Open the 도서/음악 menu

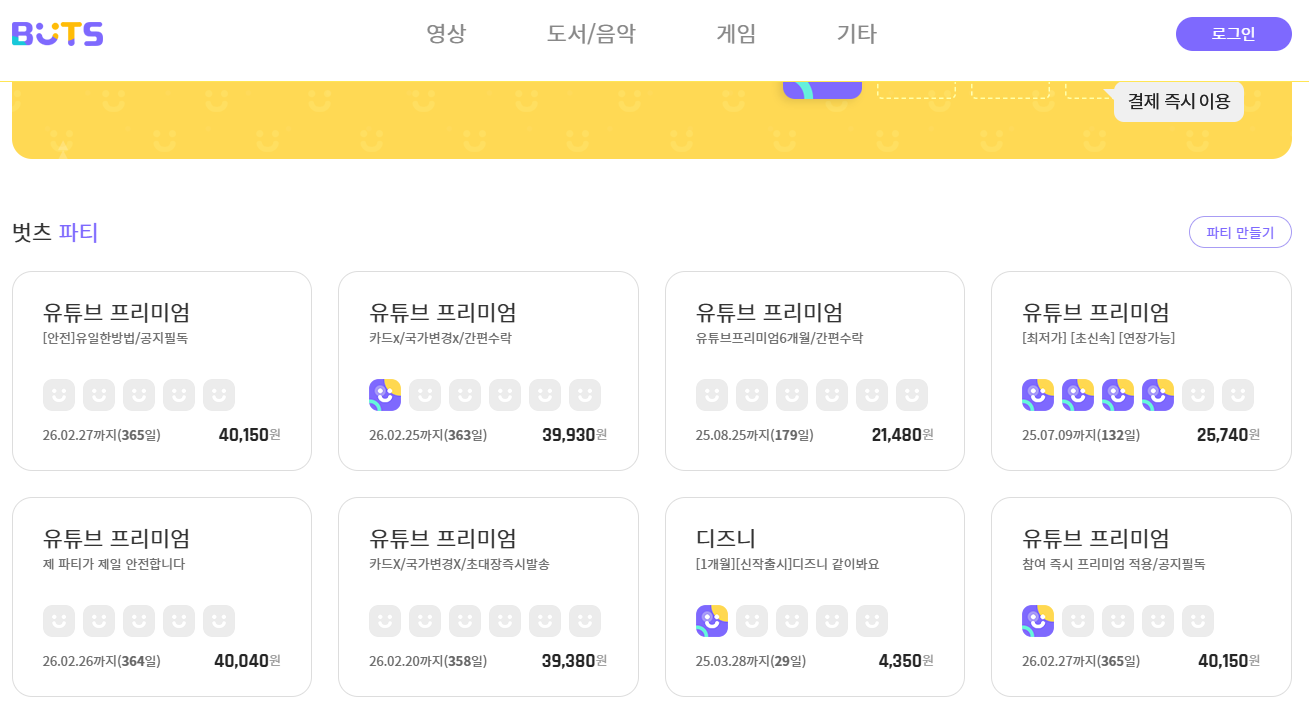pos(591,34)
